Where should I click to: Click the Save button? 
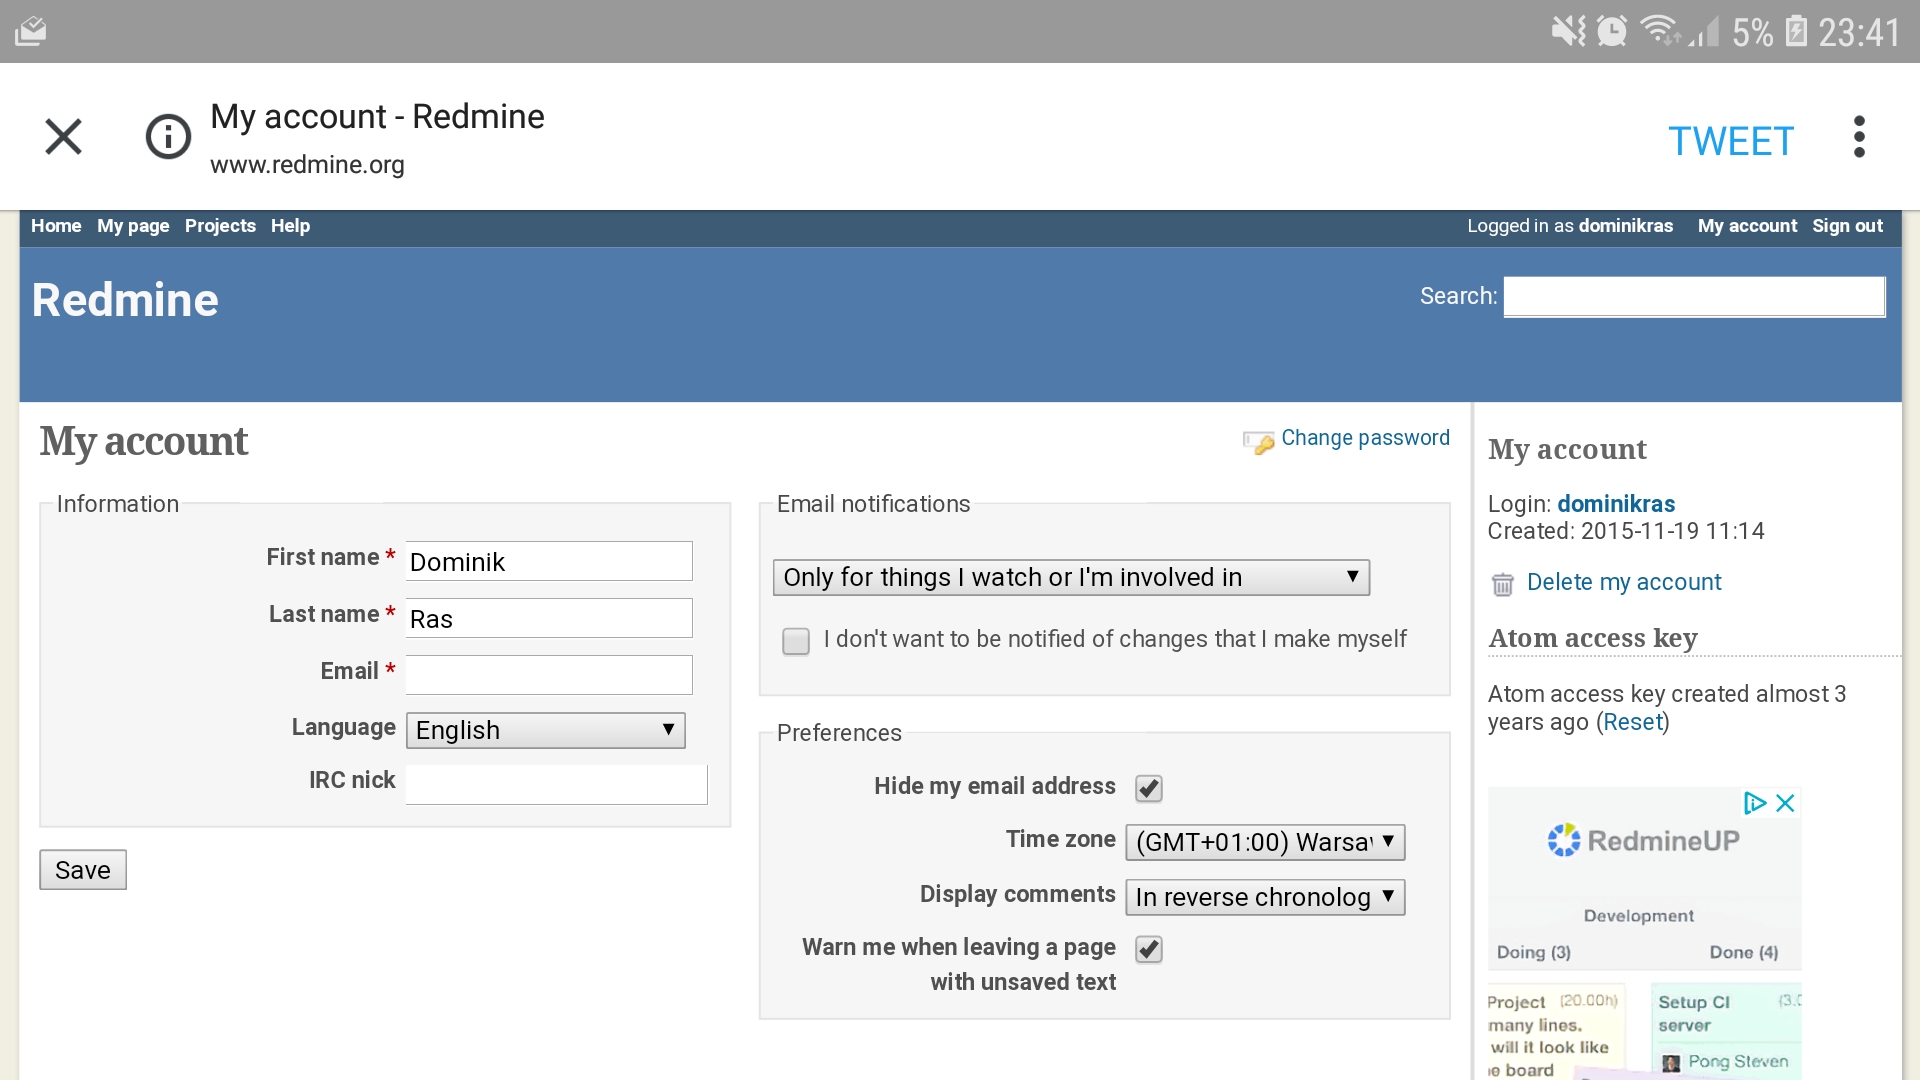click(83, 870)
